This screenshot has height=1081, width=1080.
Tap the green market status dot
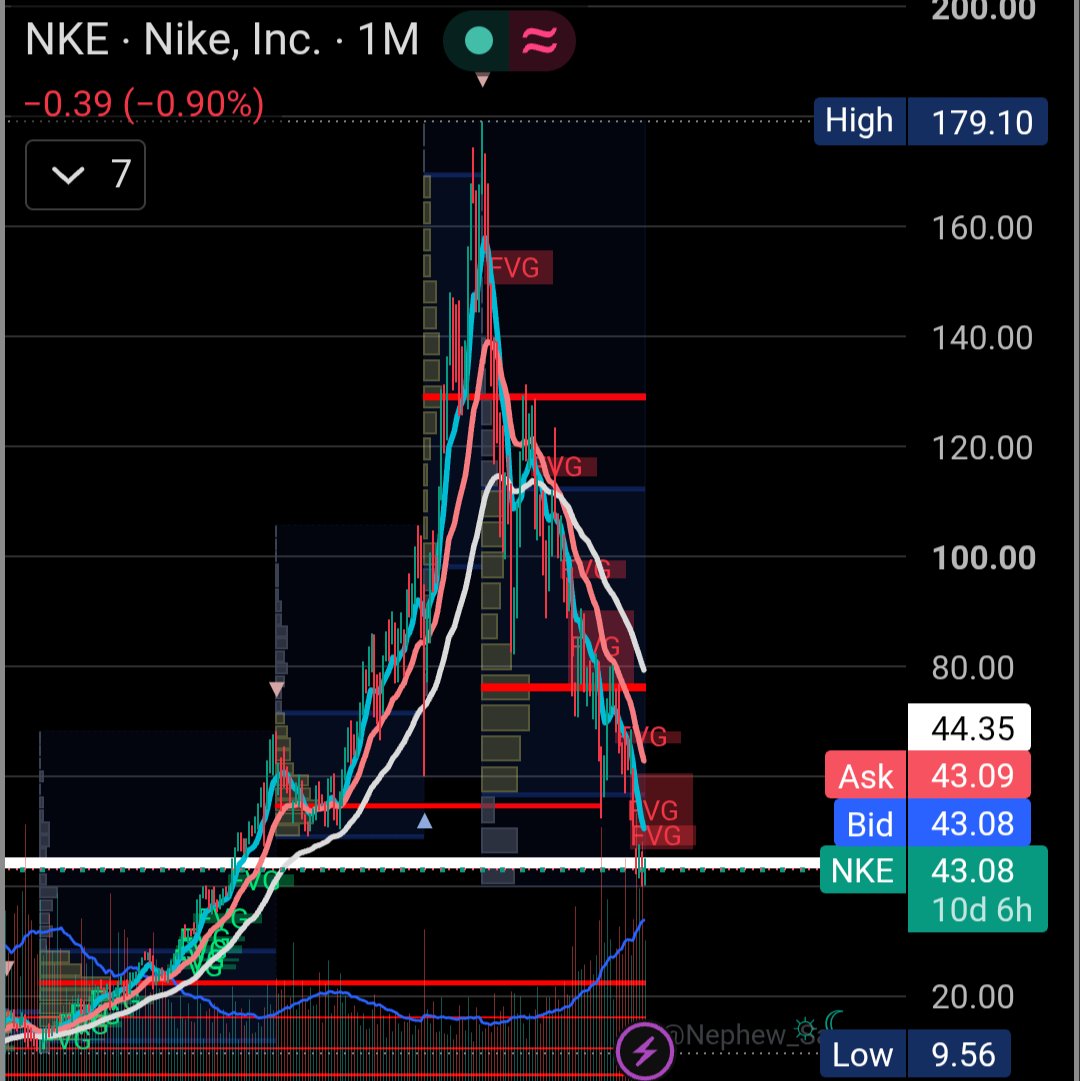pos(478,41)
